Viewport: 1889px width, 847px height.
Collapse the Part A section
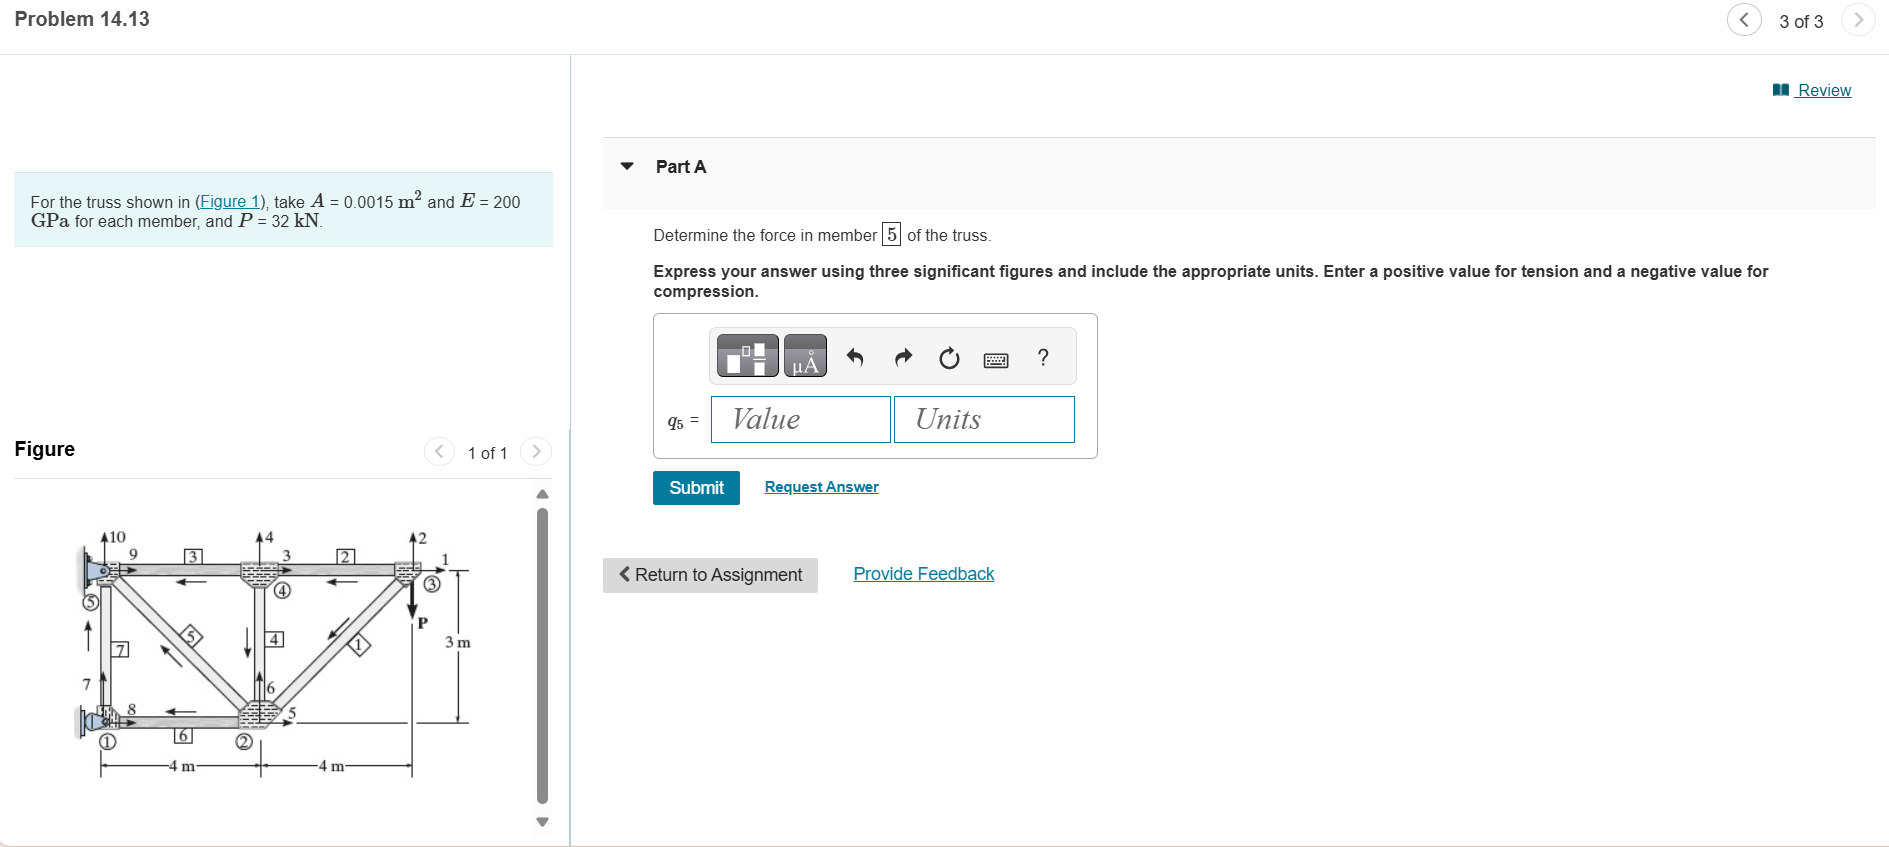(627, 166)
